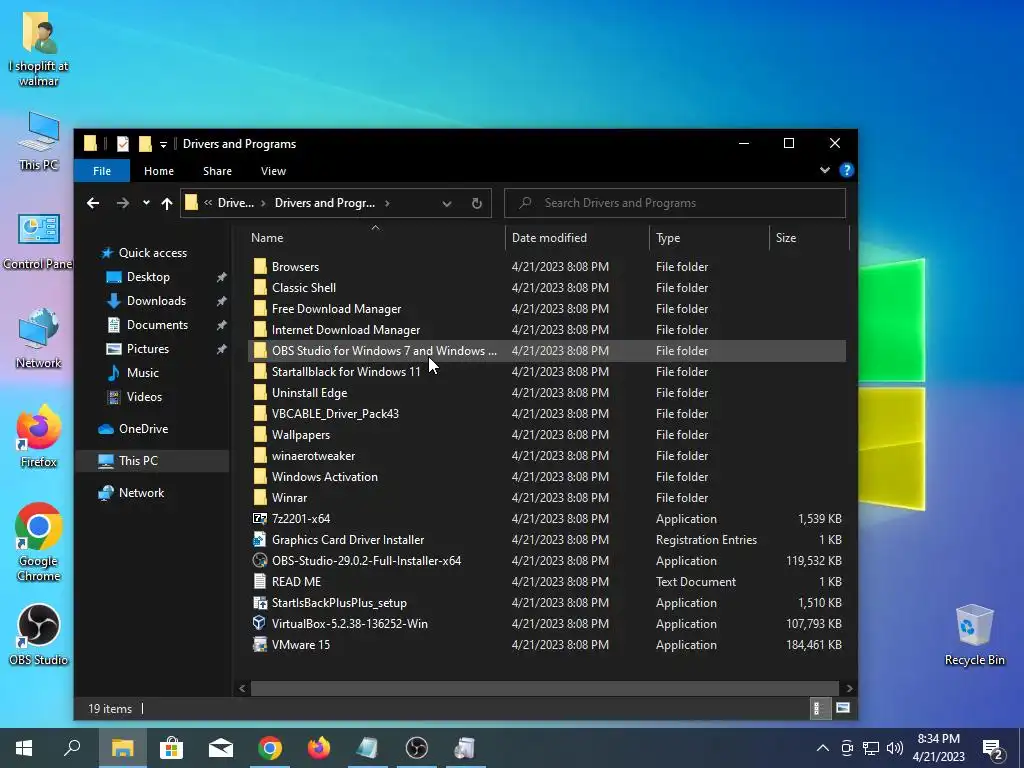This screenshot has width=1024, height=768.
Task: Select the Free Download Manager folder
Action: point(336,308)
